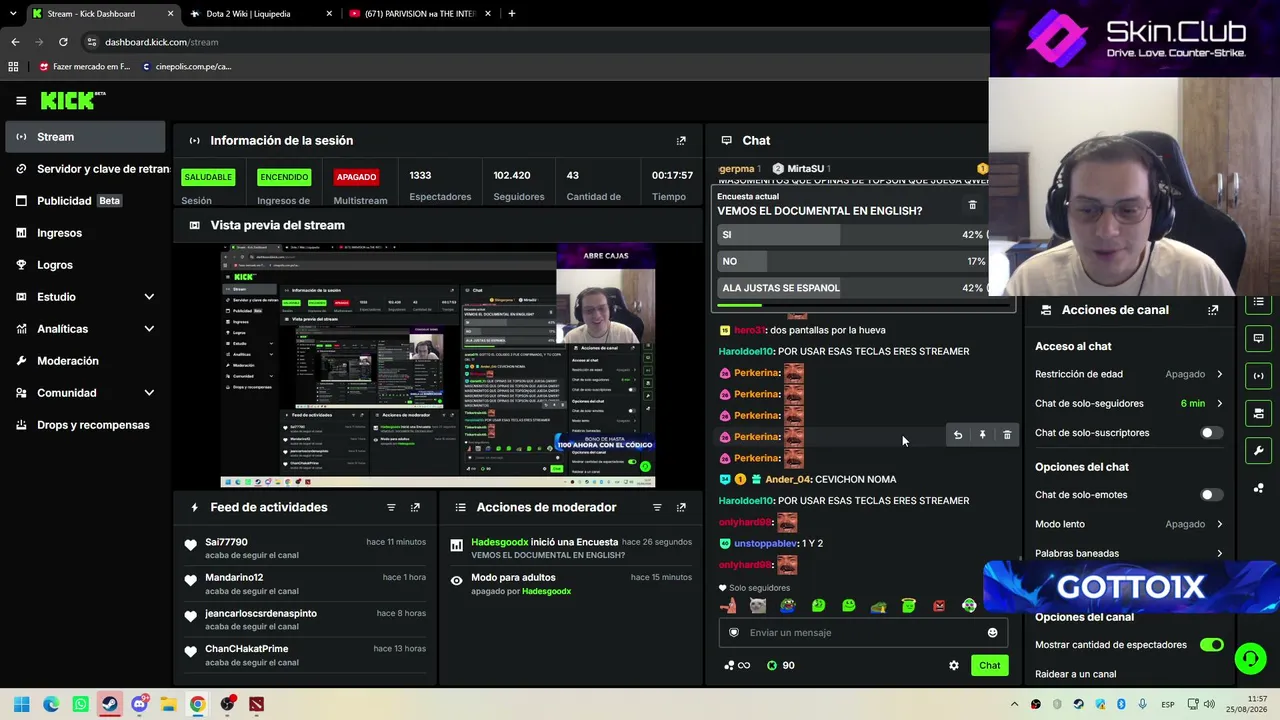Vote ALA JUSTAS SE ESPANOL option
This screenshot has width=1280, height=720.
[851, 288]
